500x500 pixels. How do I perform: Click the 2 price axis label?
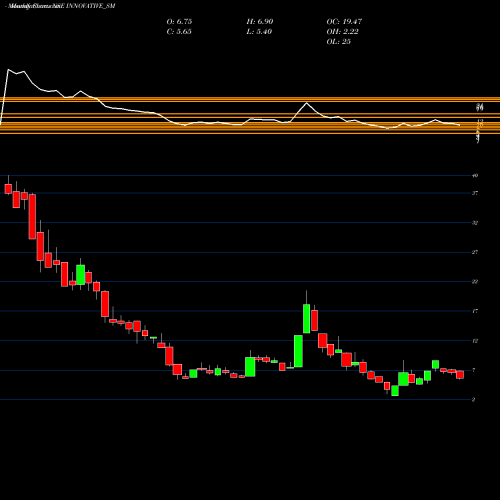pyautogui.click(x=474, y=400)
